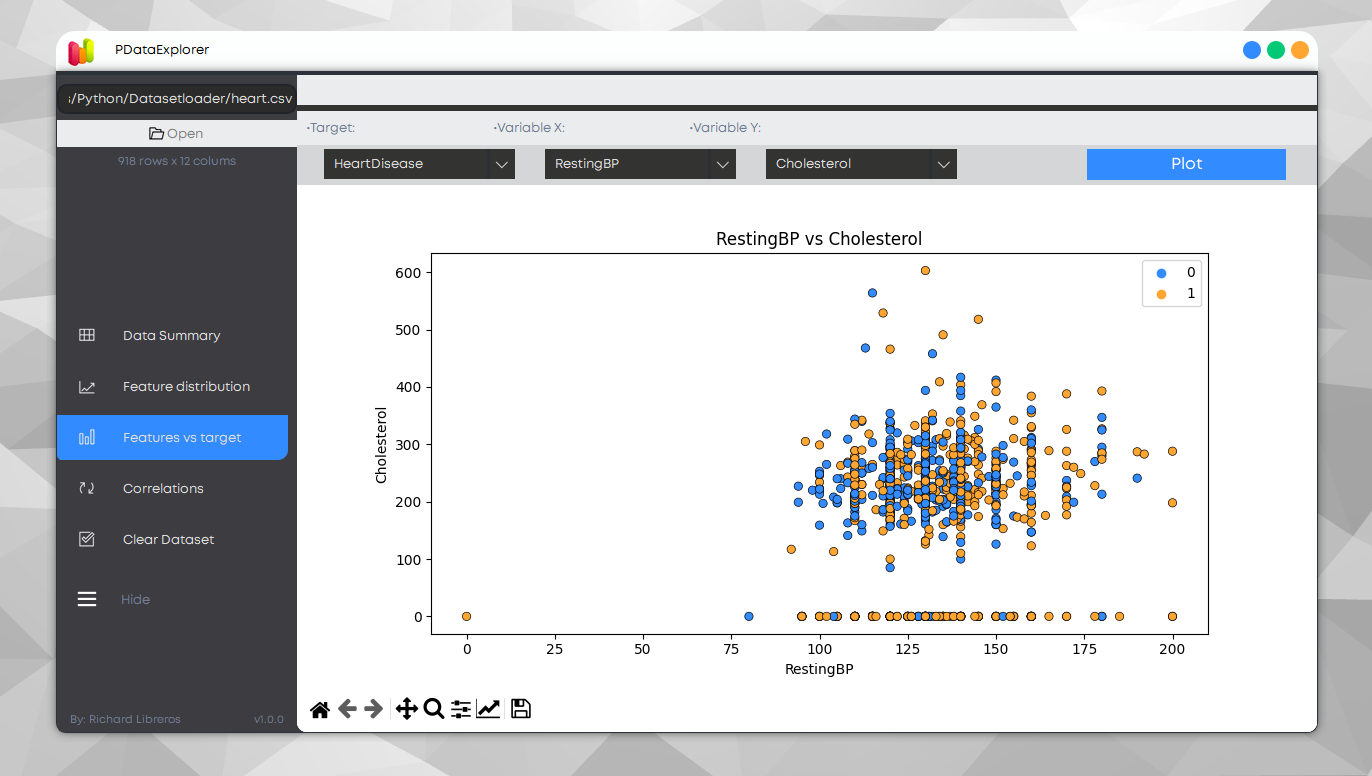Select the Correlations sidebar item

click(163, 488)
